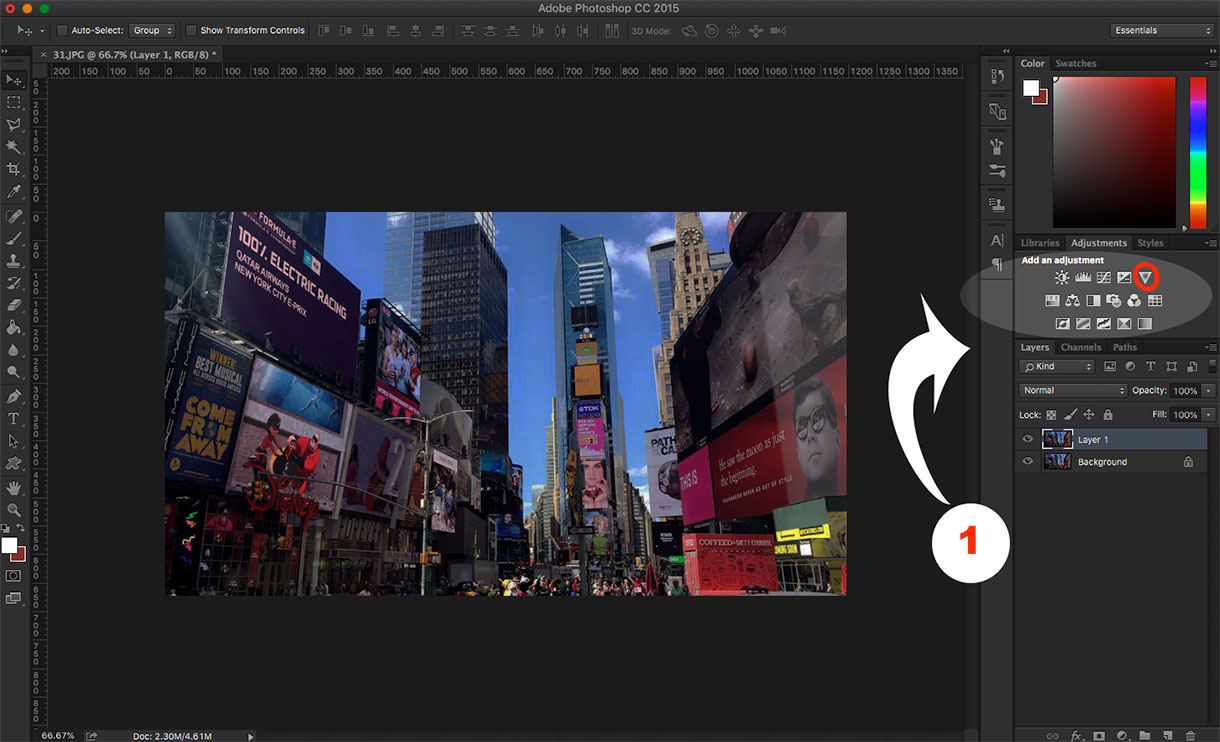Enable the Auto-Select checkbox
Viewport: 1220px width, 742px height.
[x=62, y=31]
